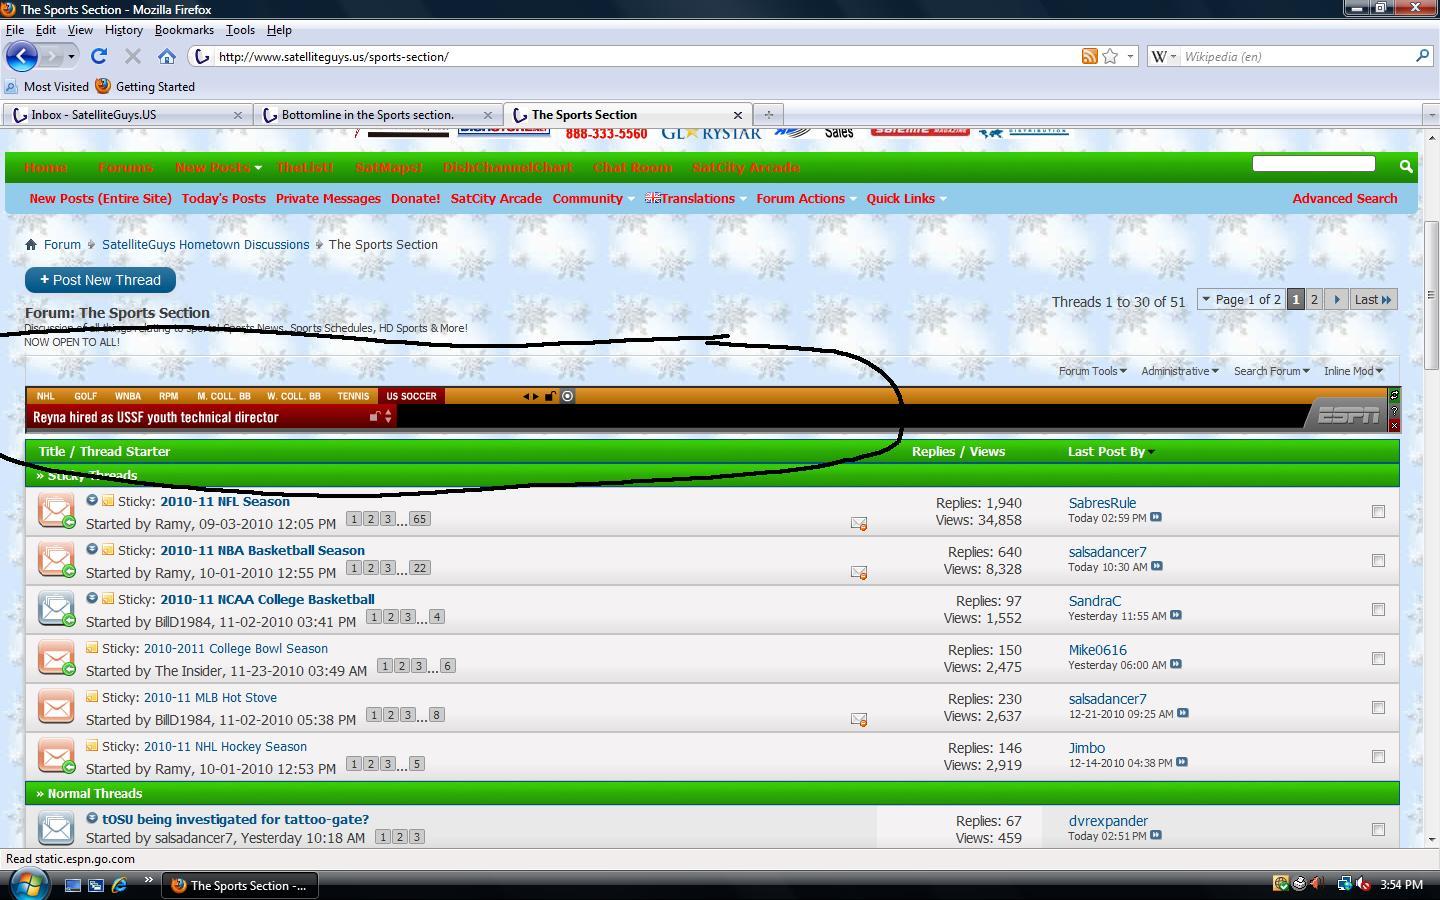The width and height of the screenshot is (1440, 900).
Task: Open Today's Posts link
Action: 223,198
